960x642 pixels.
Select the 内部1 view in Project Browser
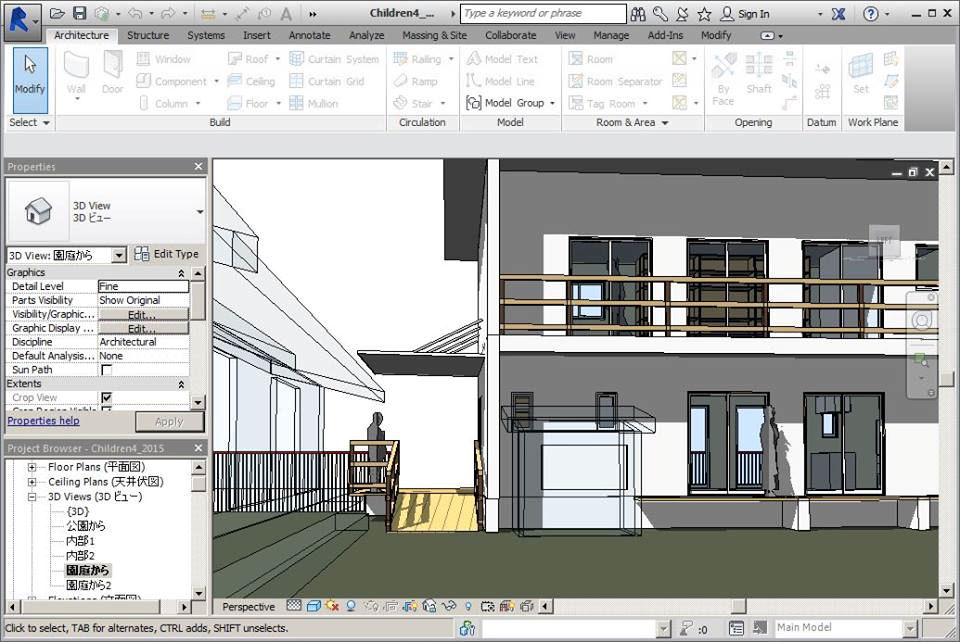(x=80, y=541)
